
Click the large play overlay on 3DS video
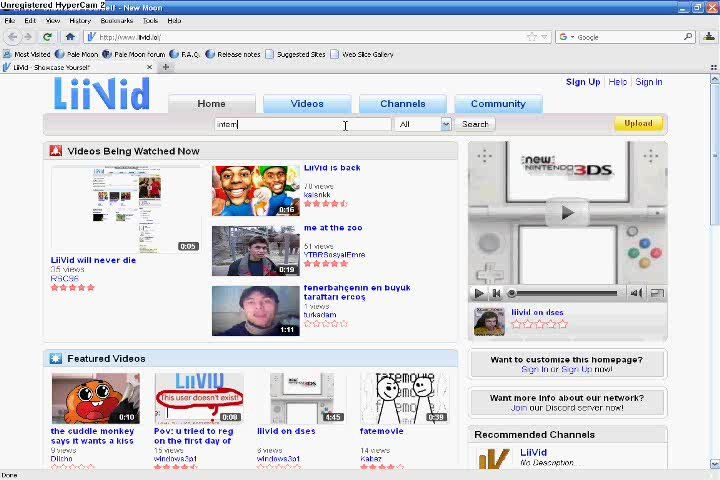pyautogui.click(x=567, y=213)
